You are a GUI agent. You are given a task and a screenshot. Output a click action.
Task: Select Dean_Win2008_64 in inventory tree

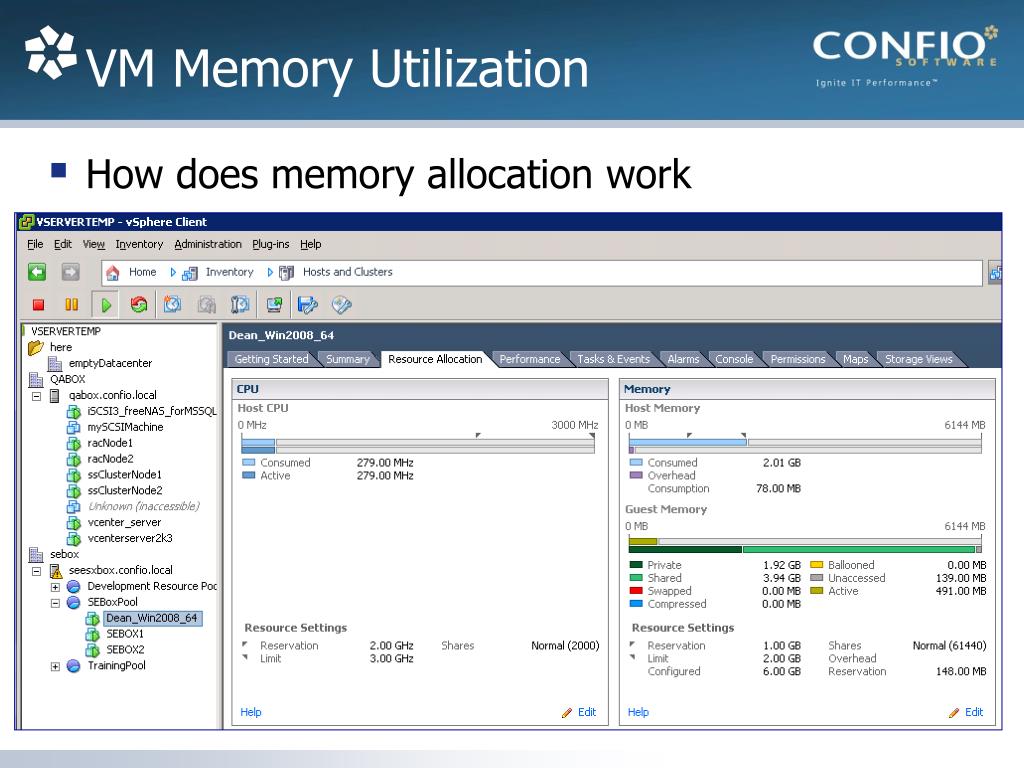pyautogui.click(x=152, y=618)
